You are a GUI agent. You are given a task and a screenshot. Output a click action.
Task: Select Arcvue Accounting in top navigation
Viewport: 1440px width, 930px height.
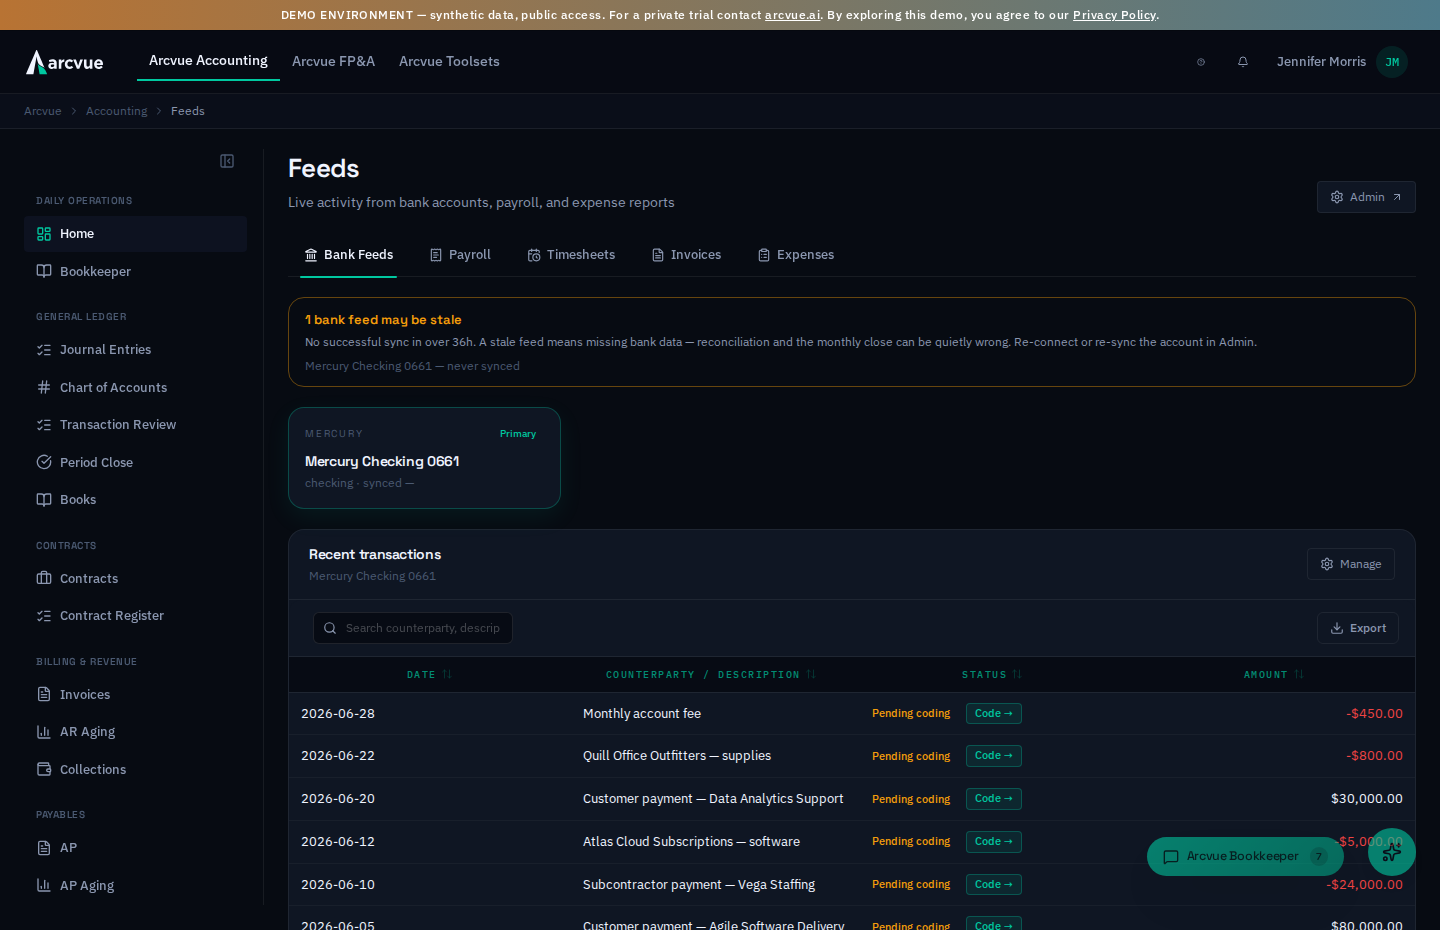208,61
